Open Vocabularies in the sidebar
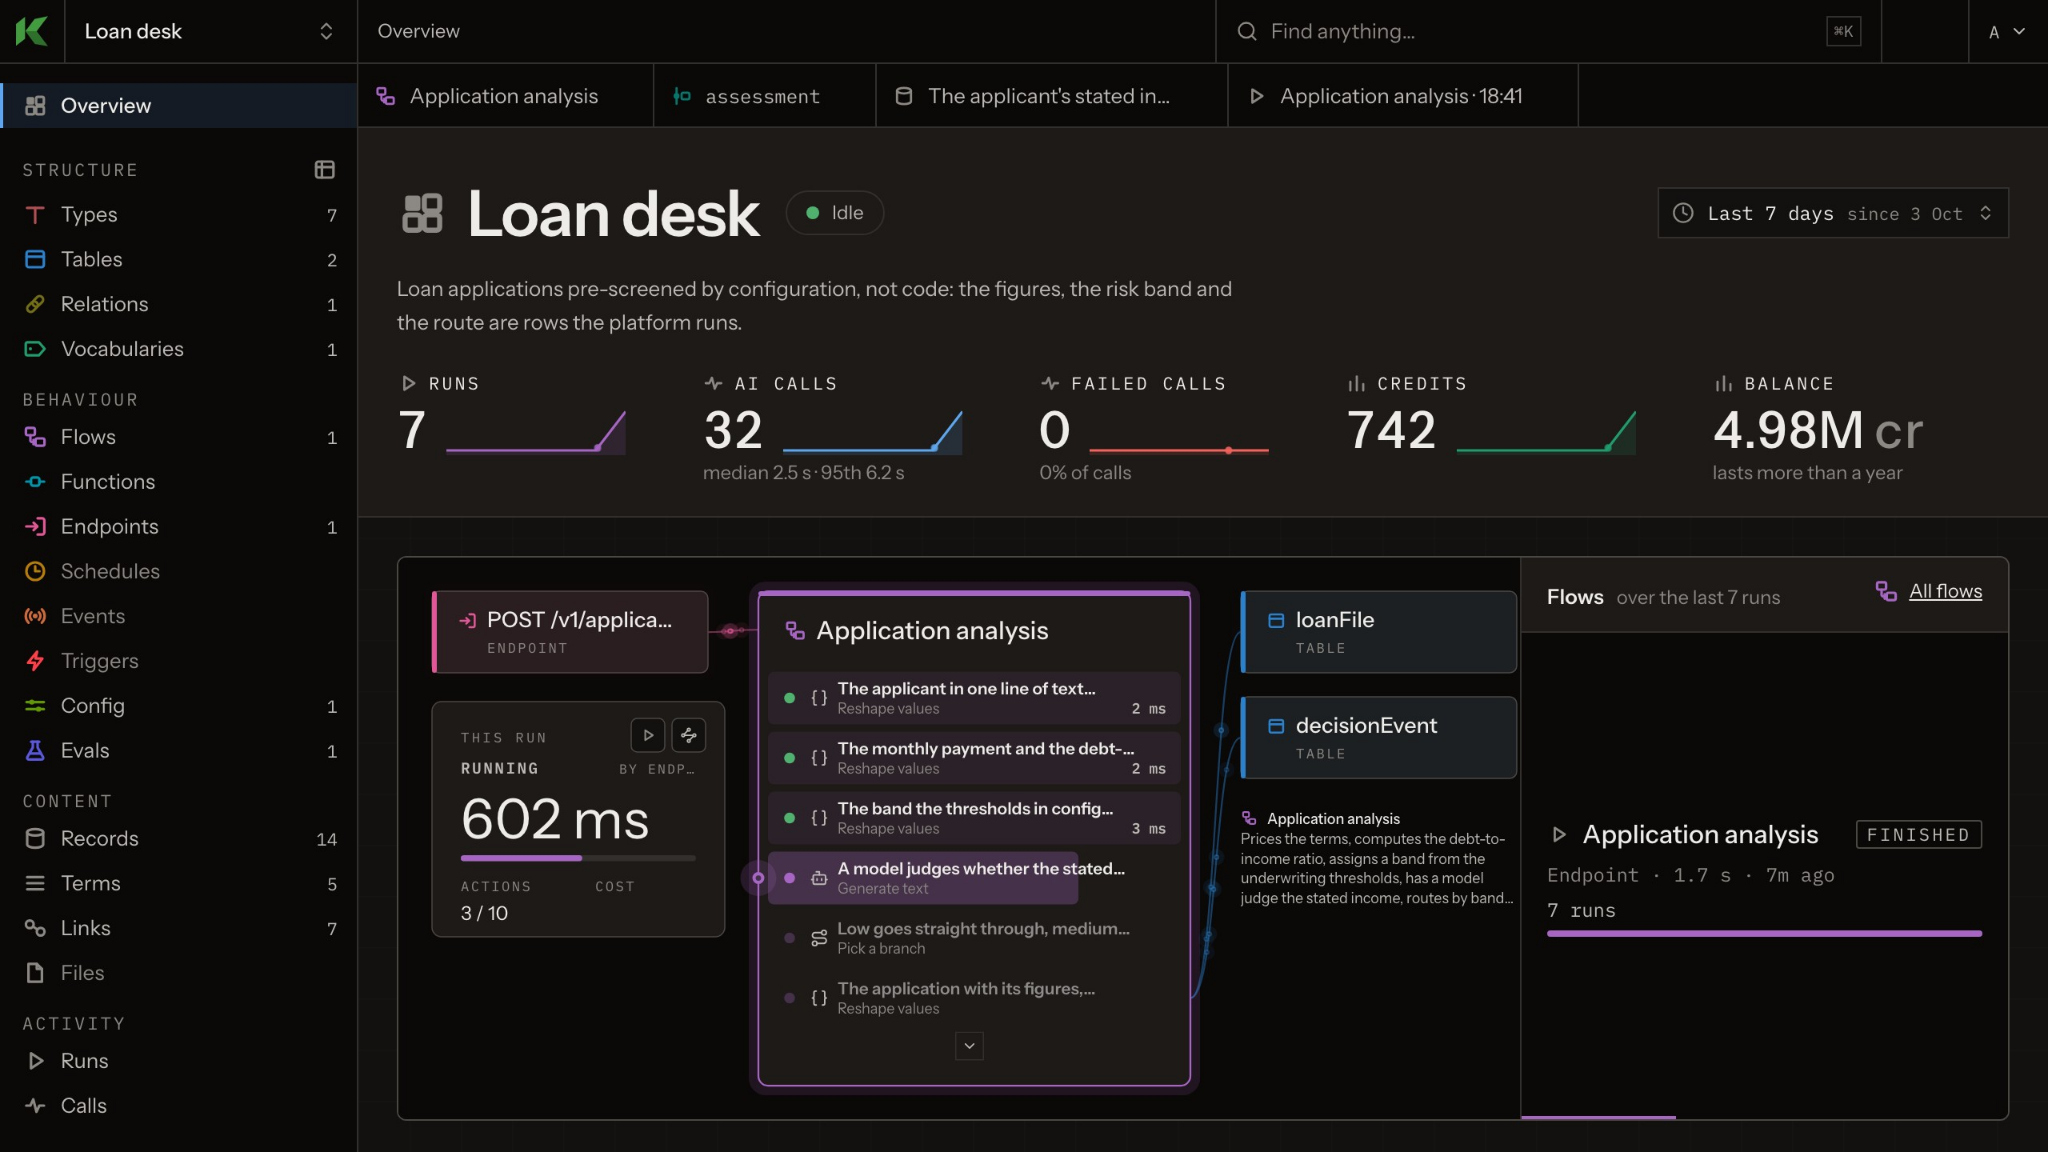This screenshot has height=1152, width=2048. pos(179,350)
